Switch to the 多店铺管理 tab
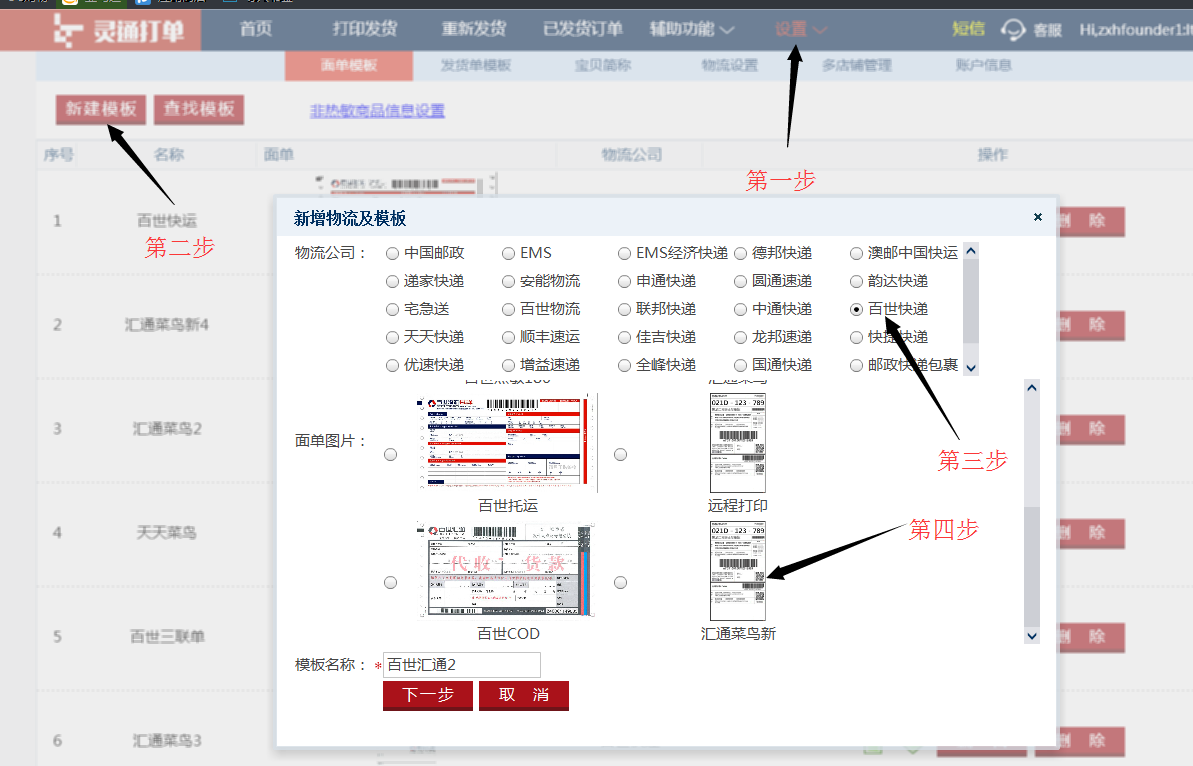This screenshot has width=1193, height=766. click(857, 65)
